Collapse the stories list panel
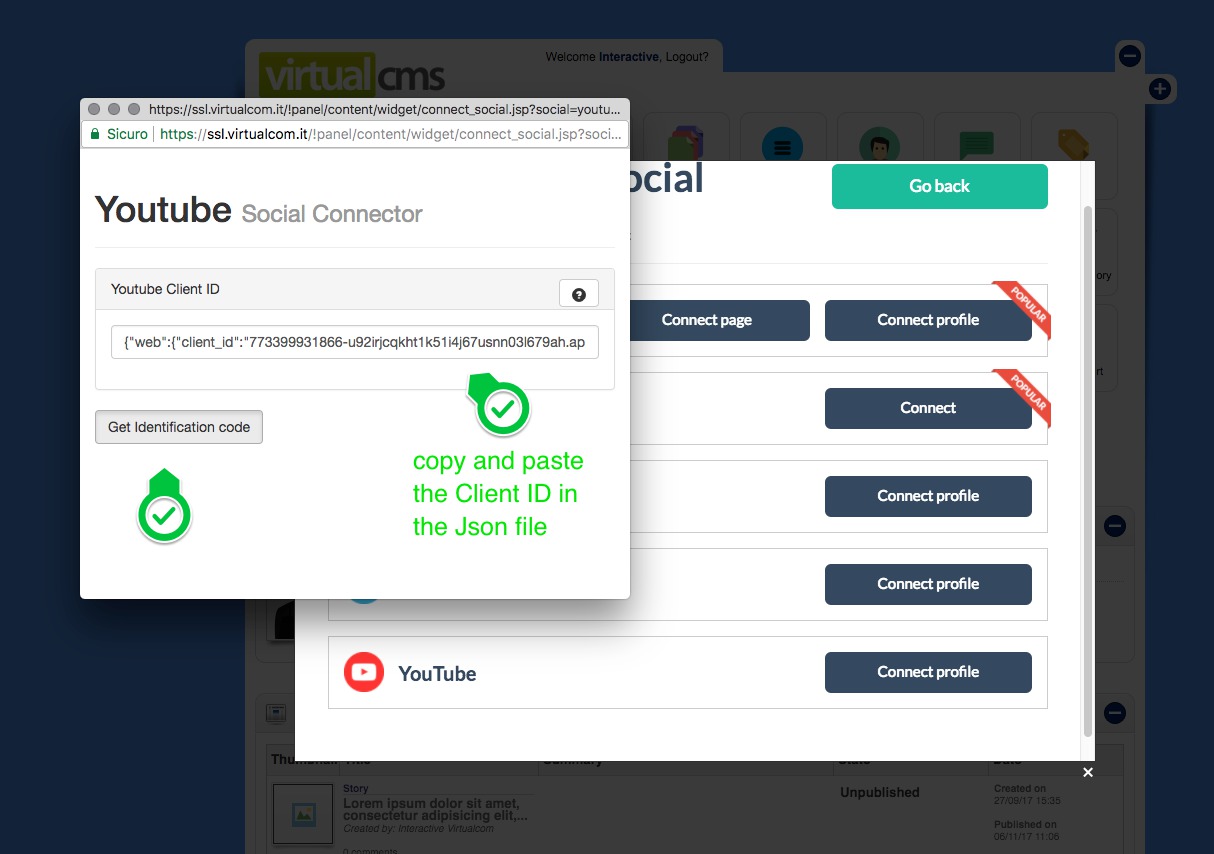This screenshot has height=854, width=1214. tap(1115, 713)
